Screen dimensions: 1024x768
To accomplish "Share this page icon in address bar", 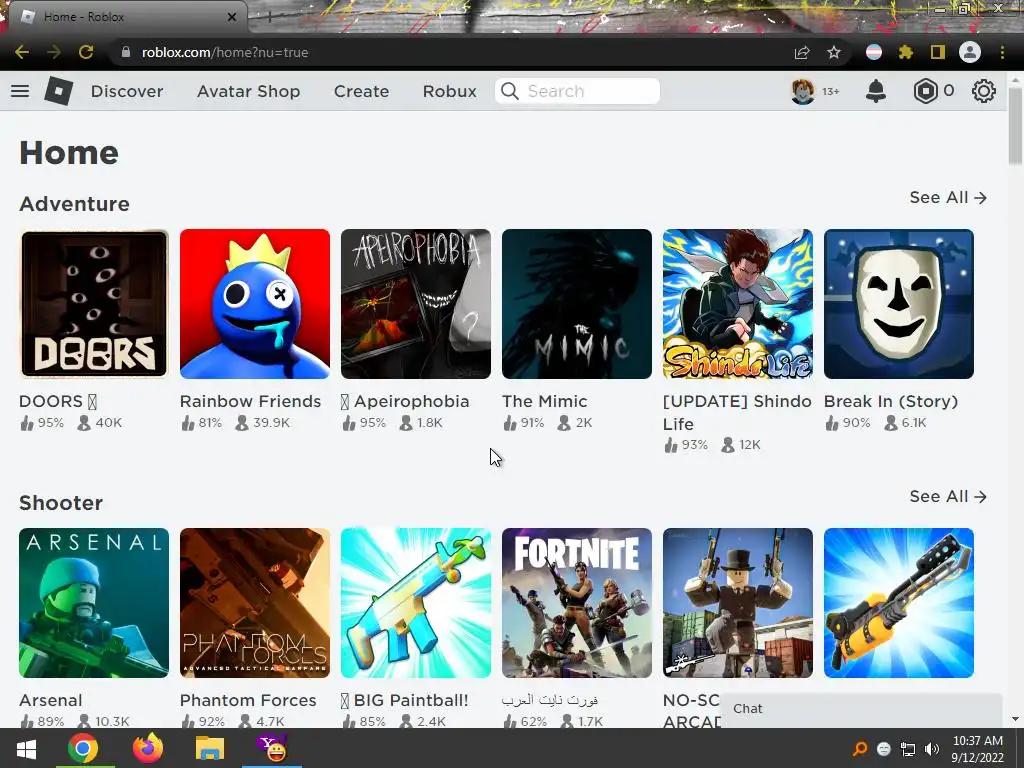I will [x=801, y=52].
